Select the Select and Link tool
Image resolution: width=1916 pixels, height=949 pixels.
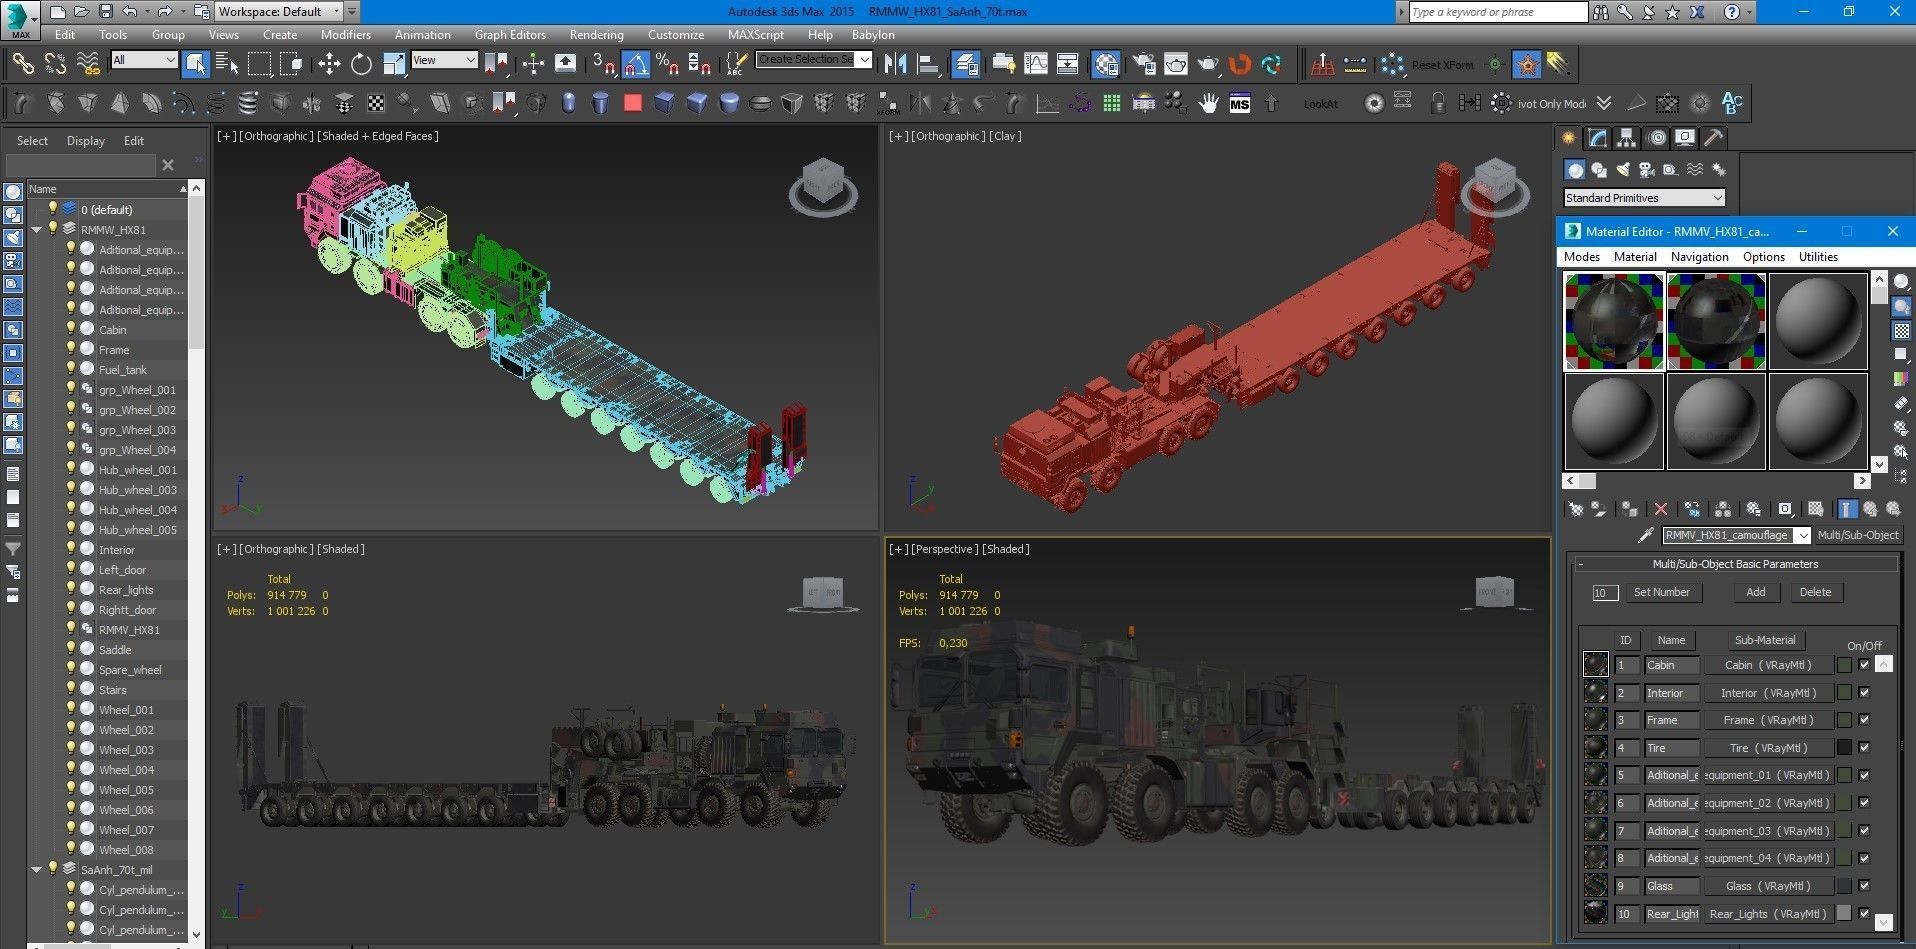22,65
